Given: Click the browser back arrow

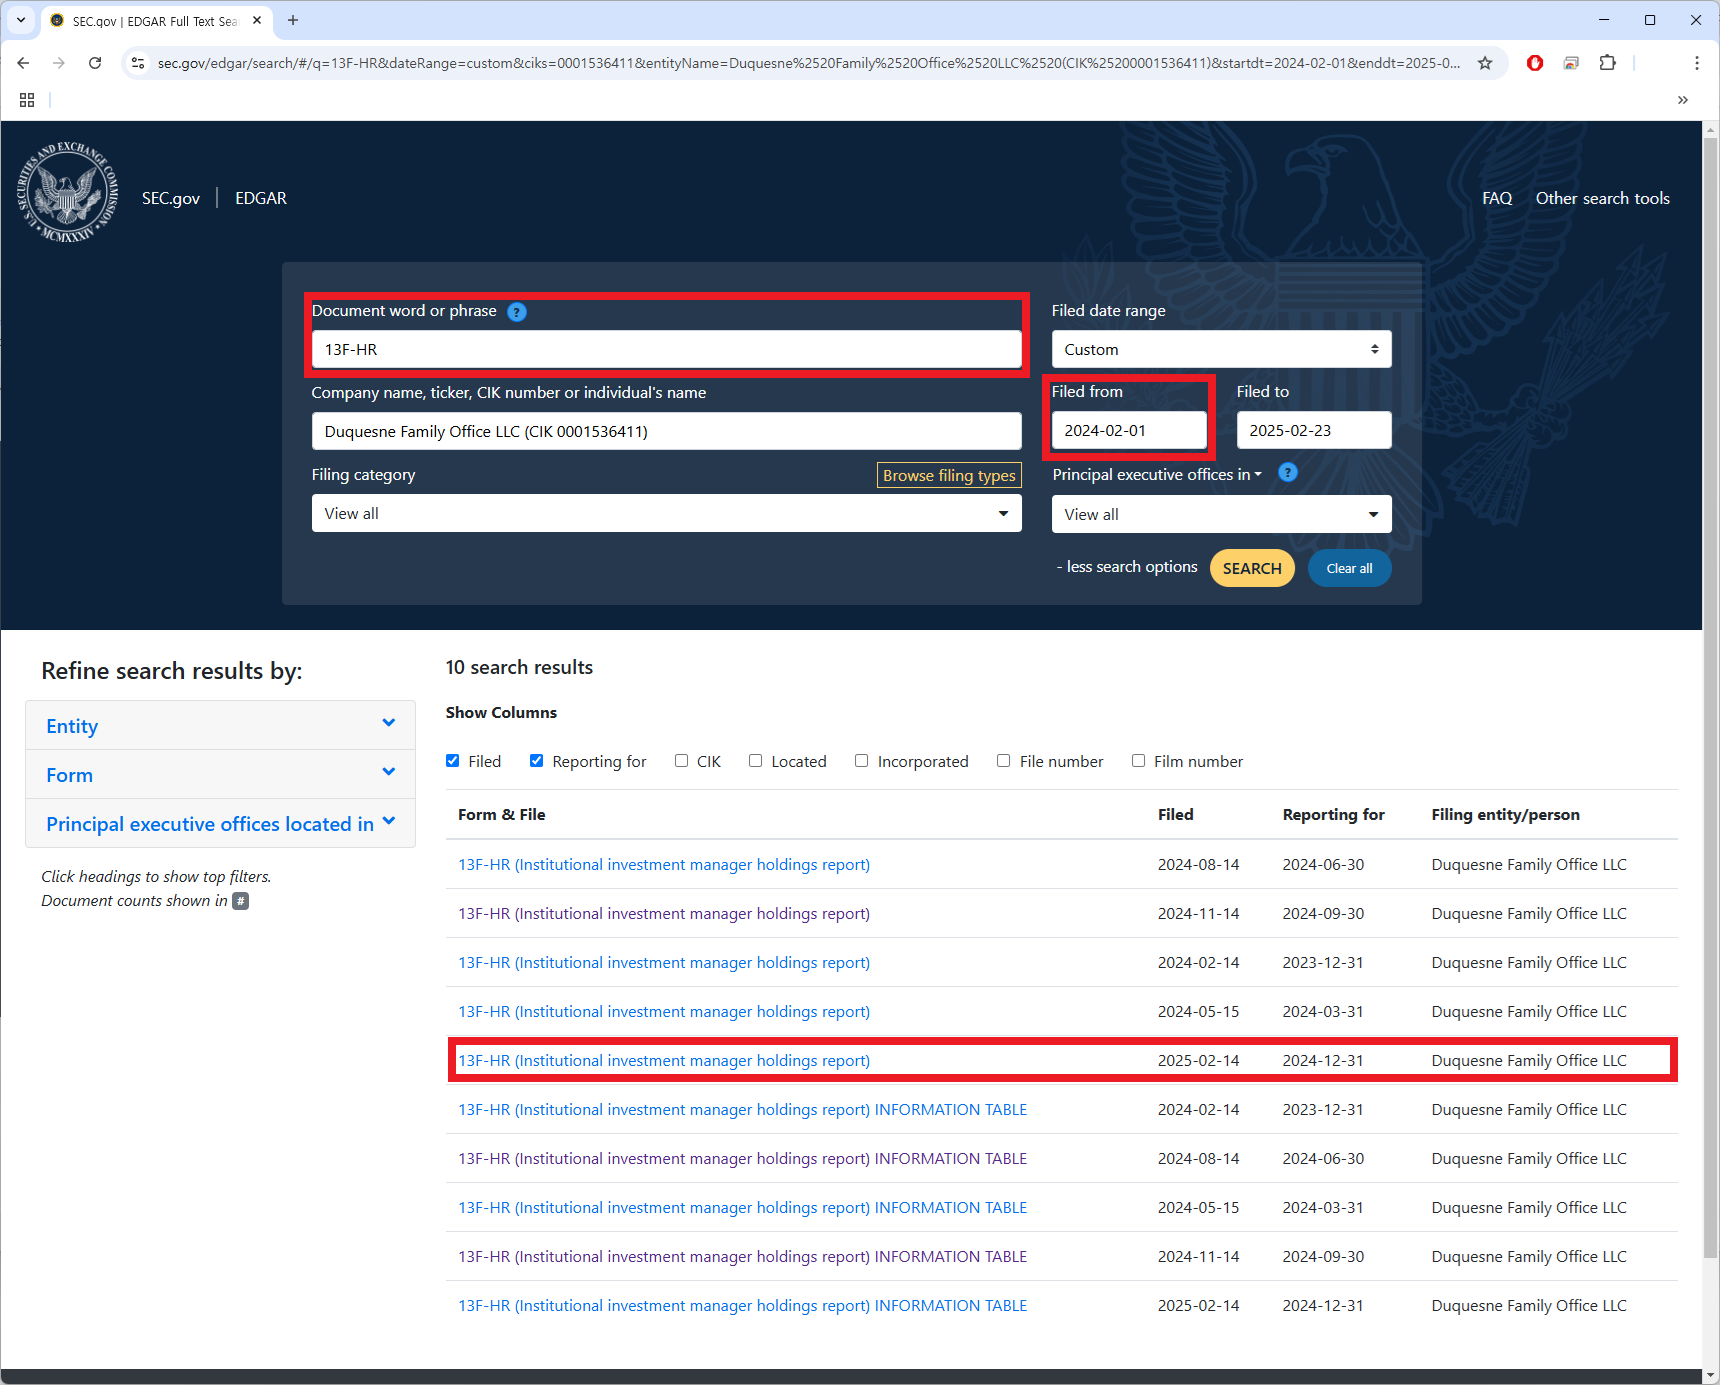Looking at the screenshot, I should (x=23, y=63).
